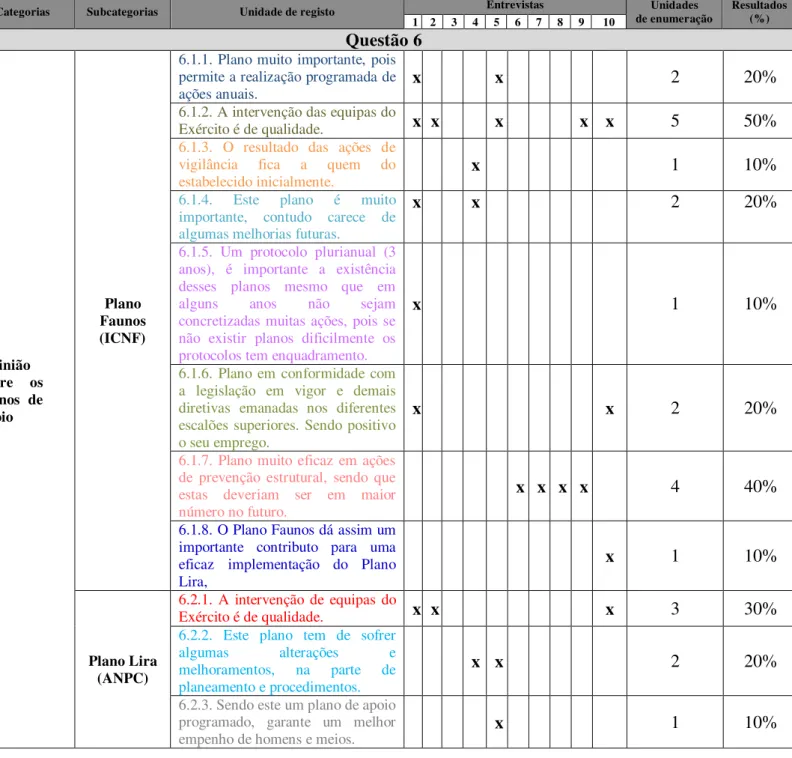Click the interview column header '10'
The height and width of the screenshot is (758, 792).
(x=609, y=22)
